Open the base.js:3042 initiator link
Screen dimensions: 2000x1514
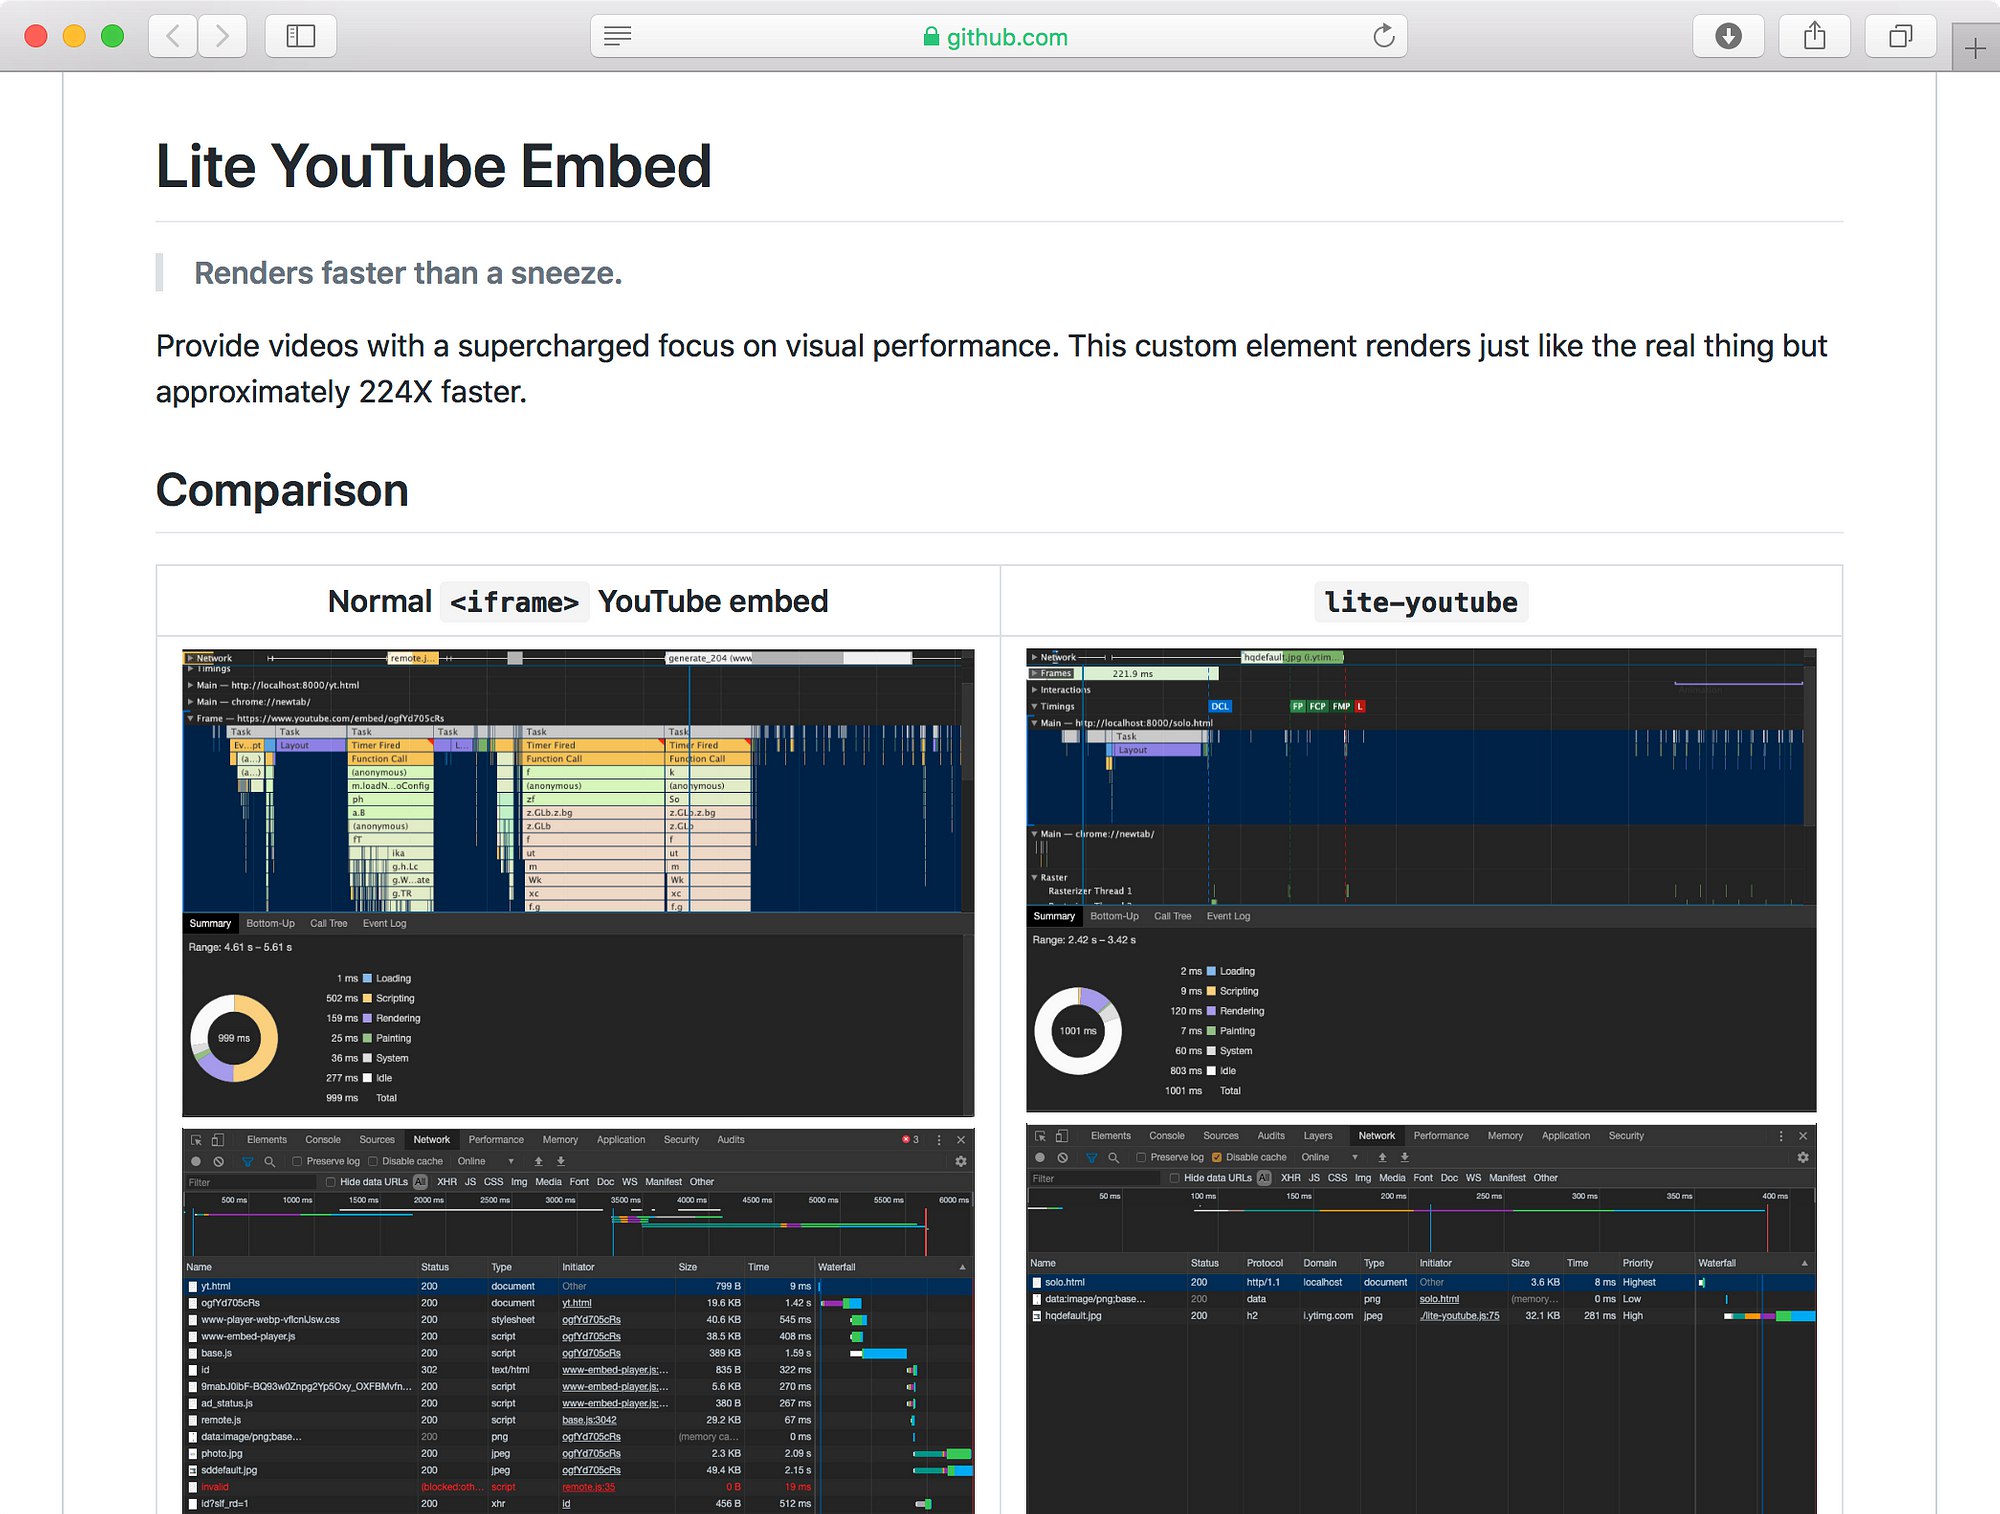coord(589,1419)
